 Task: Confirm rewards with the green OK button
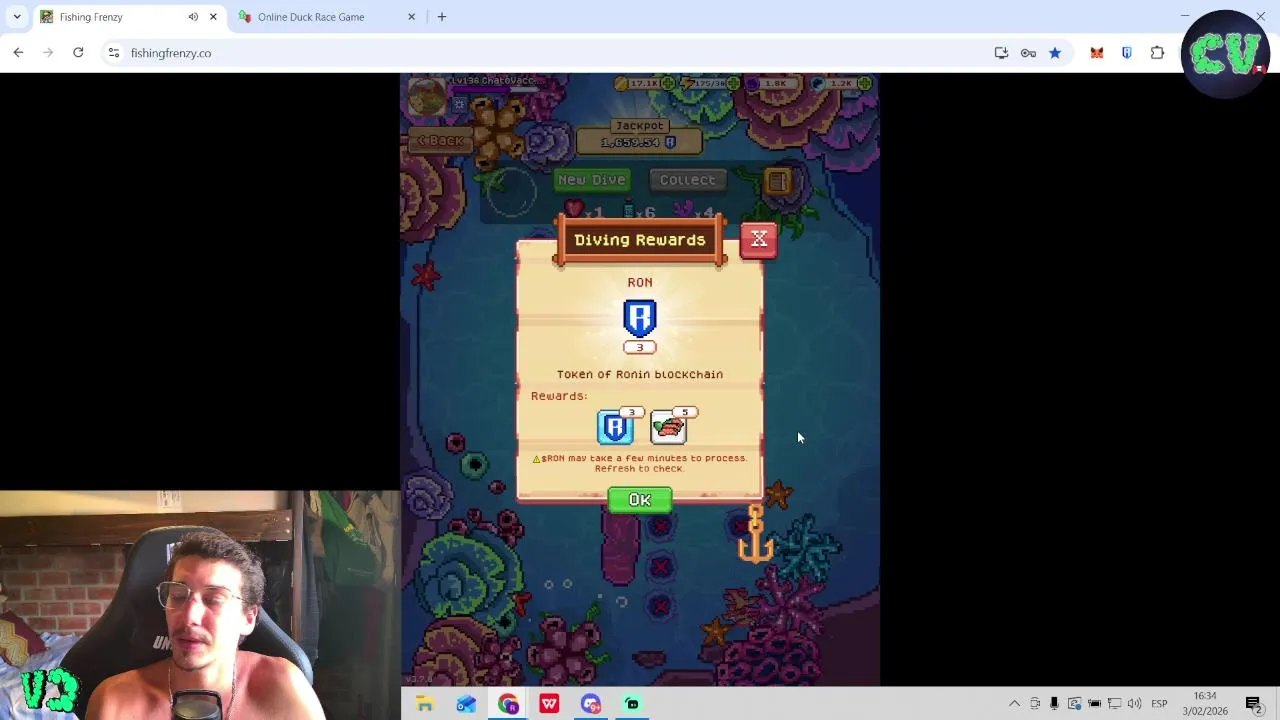(640, 500)
